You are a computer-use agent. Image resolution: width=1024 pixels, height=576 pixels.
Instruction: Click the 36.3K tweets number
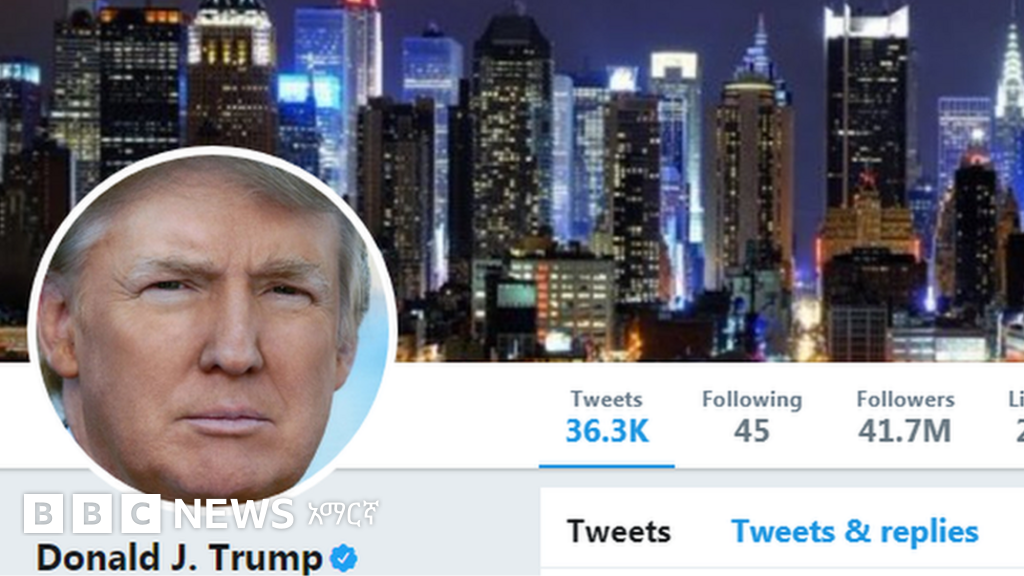607,431
